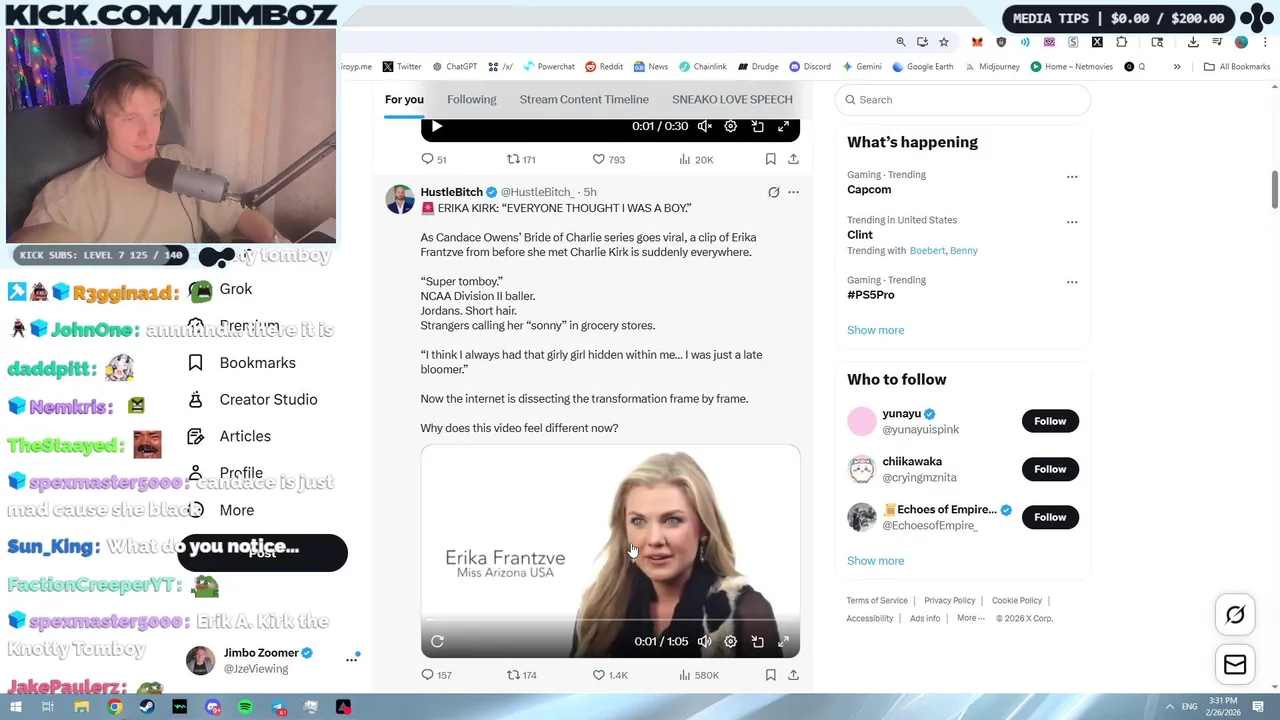Bookmark the upper post with 793 likes
1280x720 pixels.
(770, 159)
